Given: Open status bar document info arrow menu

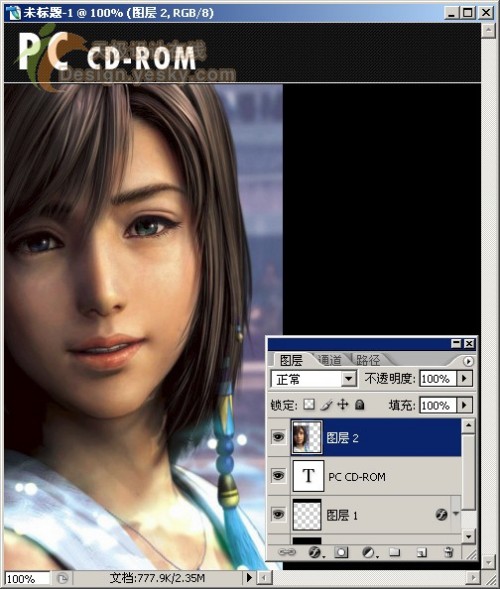Looking at the screenshot, I should click(x=249, y=577).
